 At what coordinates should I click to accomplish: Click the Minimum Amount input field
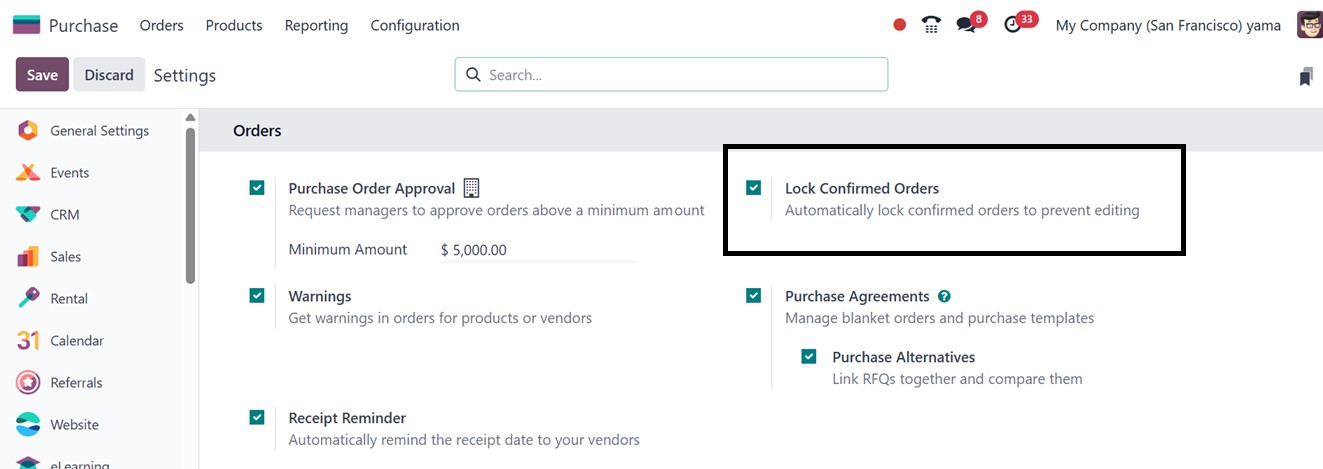[535, 250]
